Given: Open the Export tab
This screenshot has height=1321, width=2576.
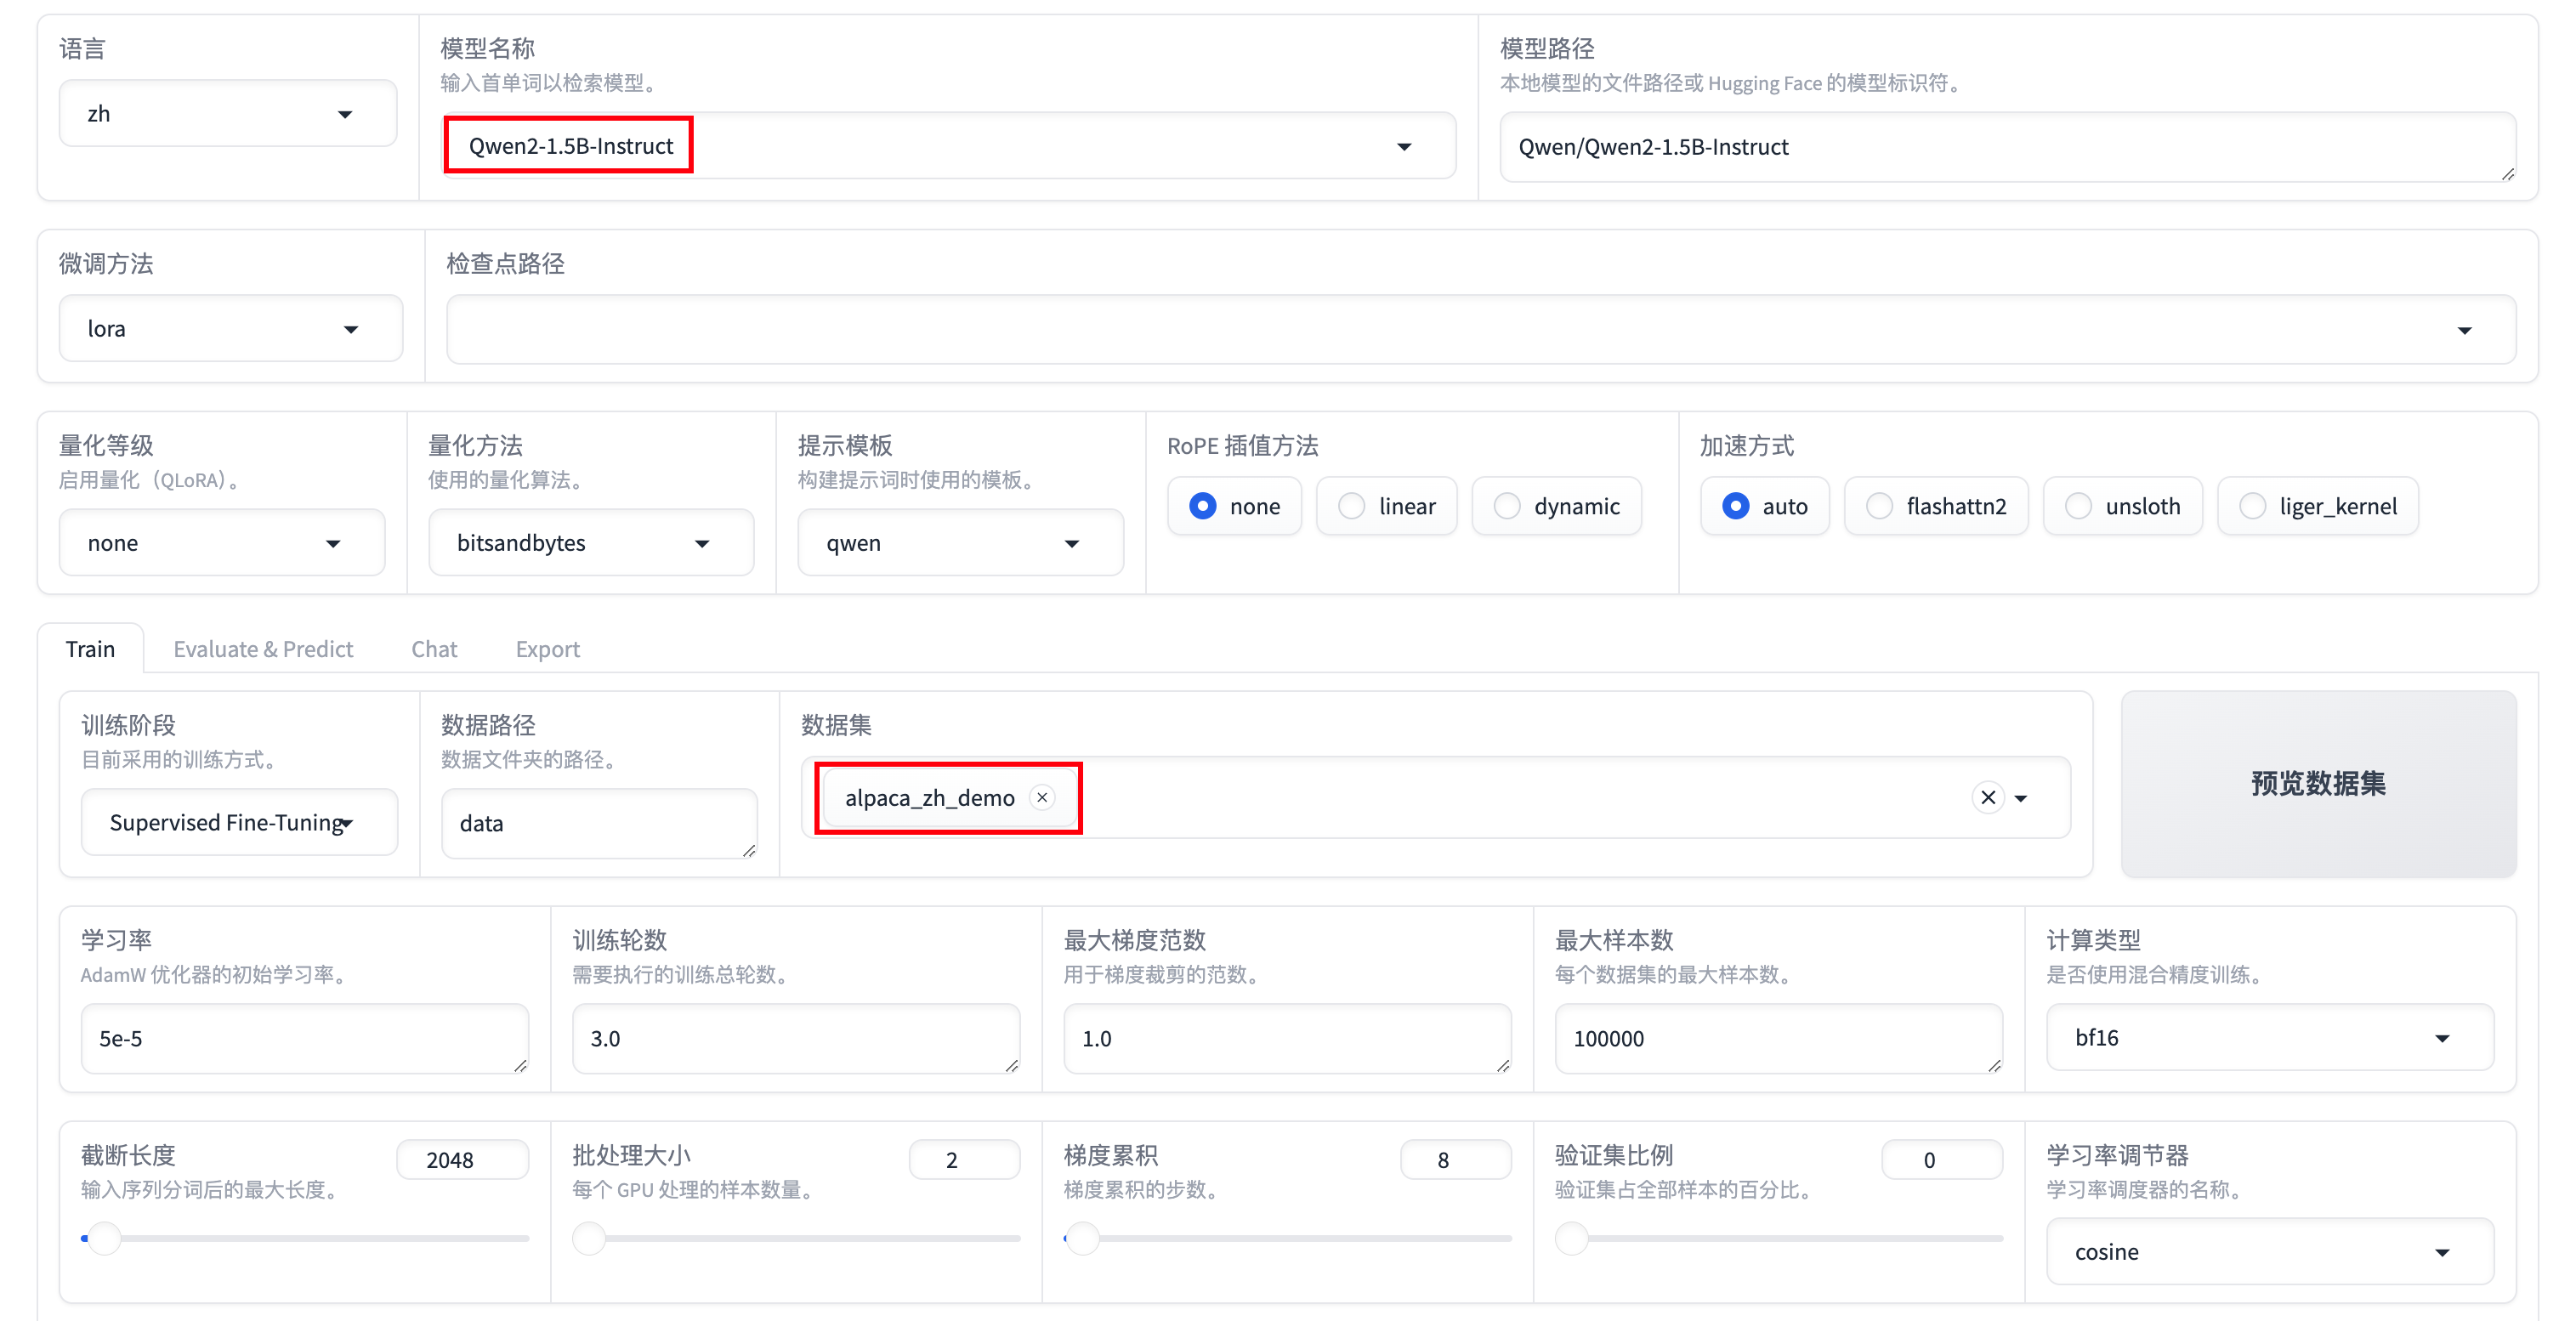Looking at the screenshot, I should (x=547, y=649).
